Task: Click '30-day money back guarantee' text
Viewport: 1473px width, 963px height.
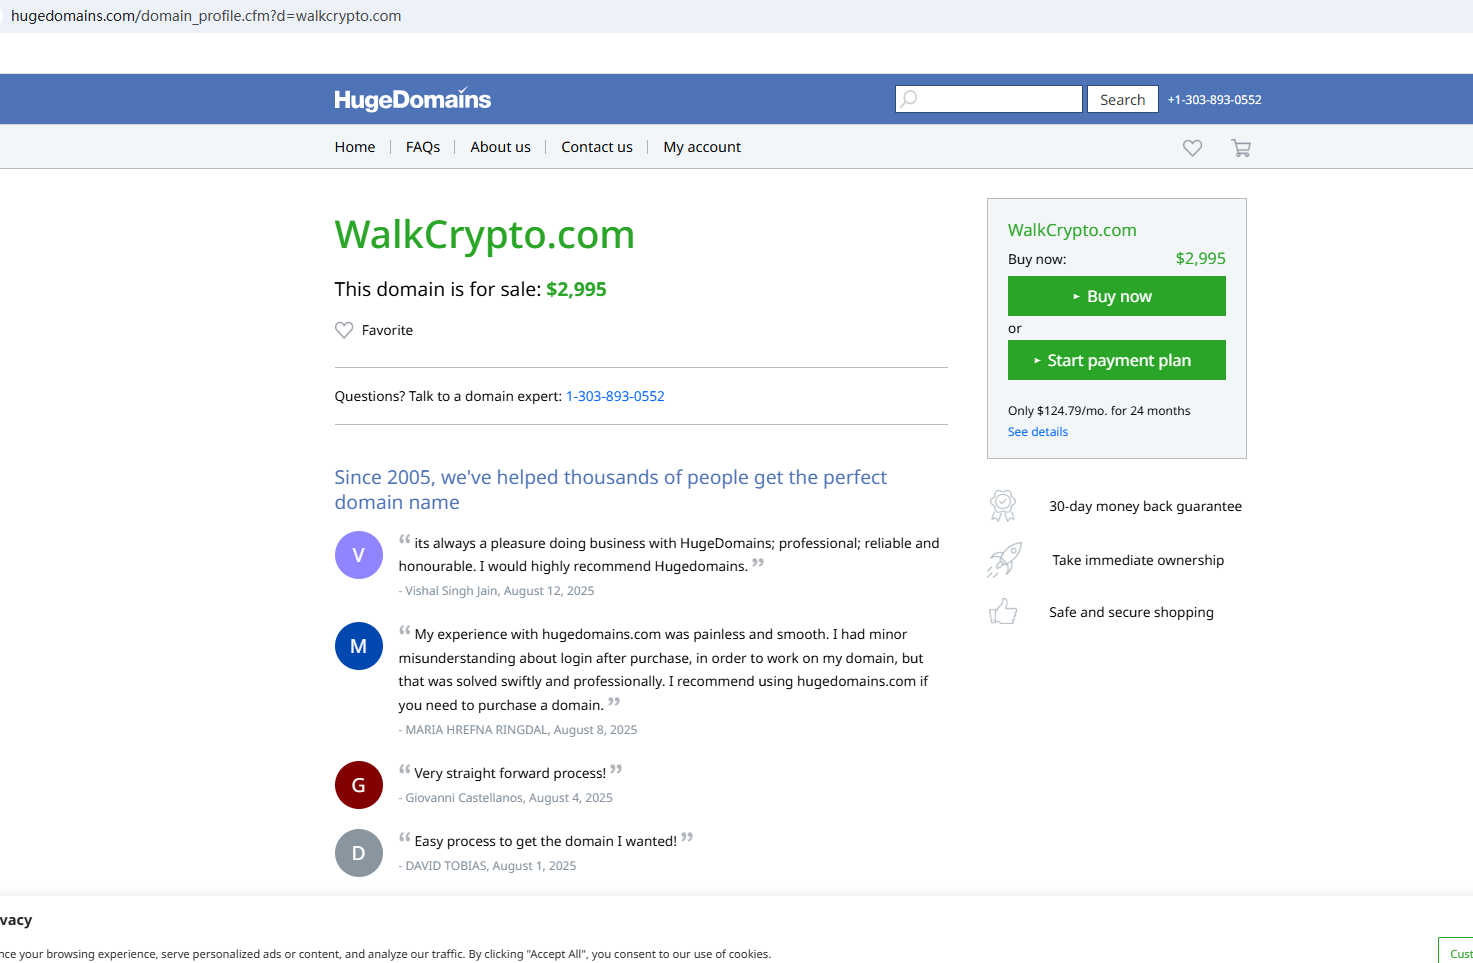Action: coord(1145,506)
